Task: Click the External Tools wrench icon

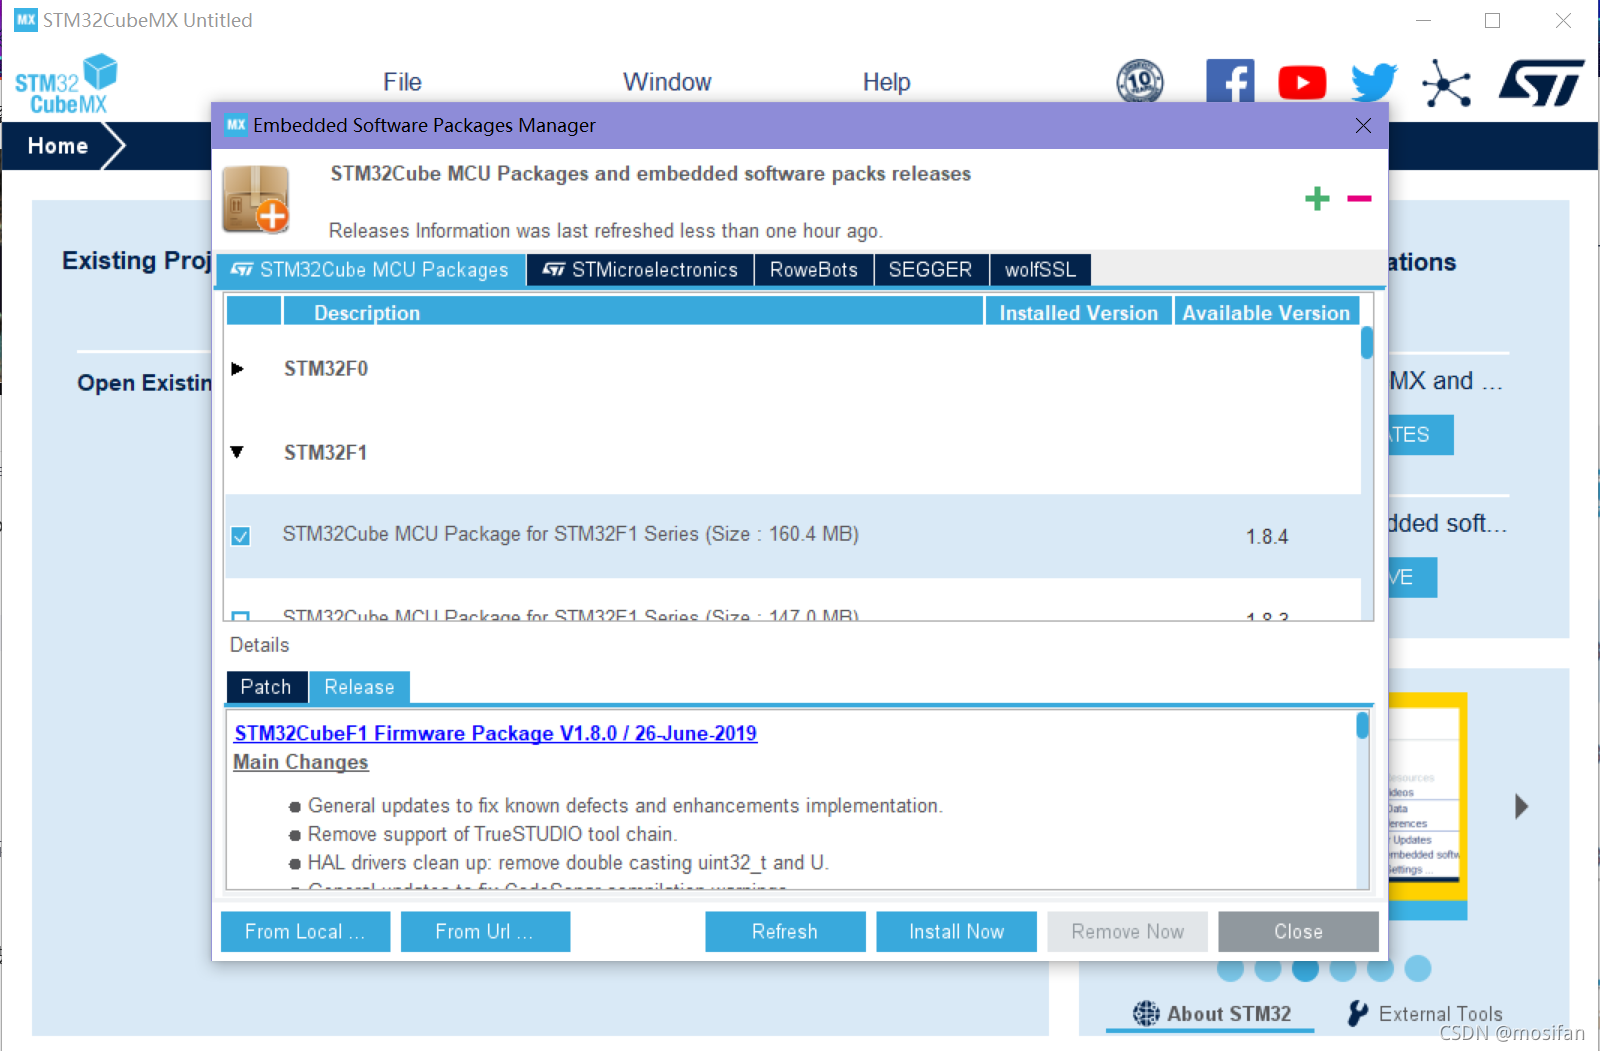Action: coord(1357,1013)
